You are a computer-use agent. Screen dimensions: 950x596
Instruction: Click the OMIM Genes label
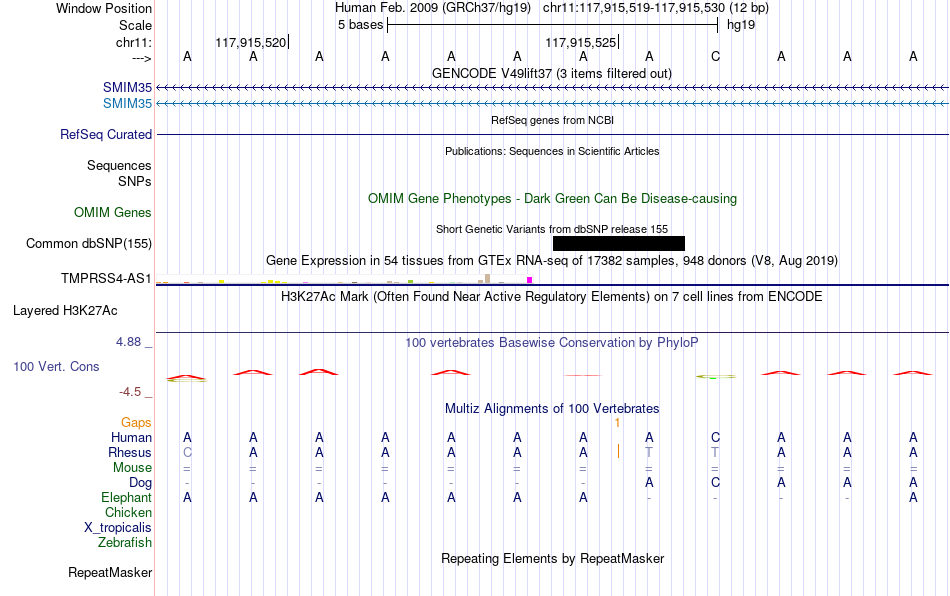[x=113, y=213]
